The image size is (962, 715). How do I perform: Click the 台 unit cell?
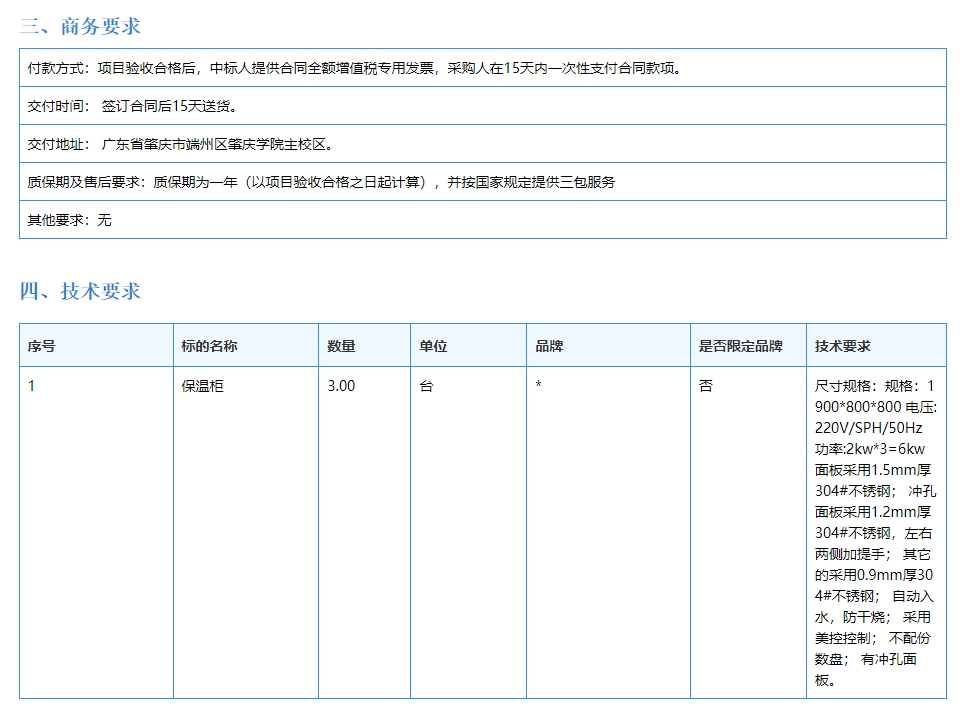[x=427, y=386]
